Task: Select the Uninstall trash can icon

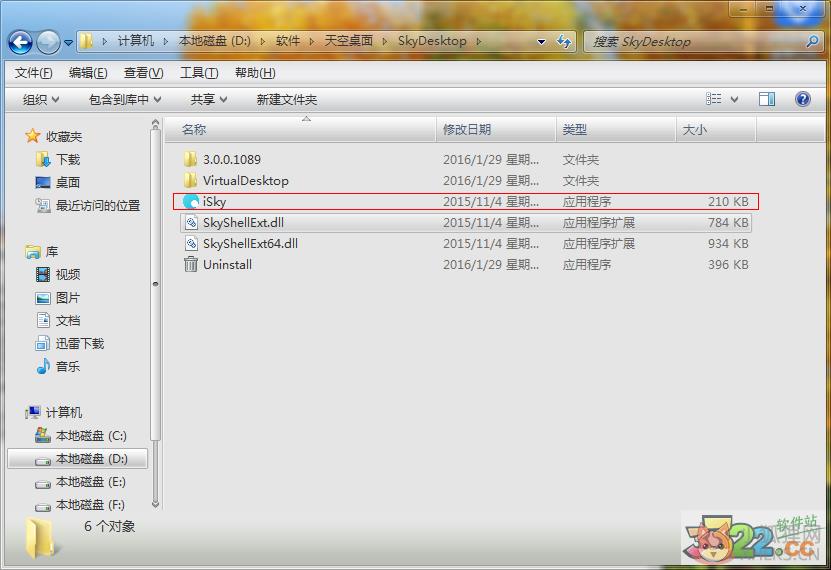Action: click(191, 264)
